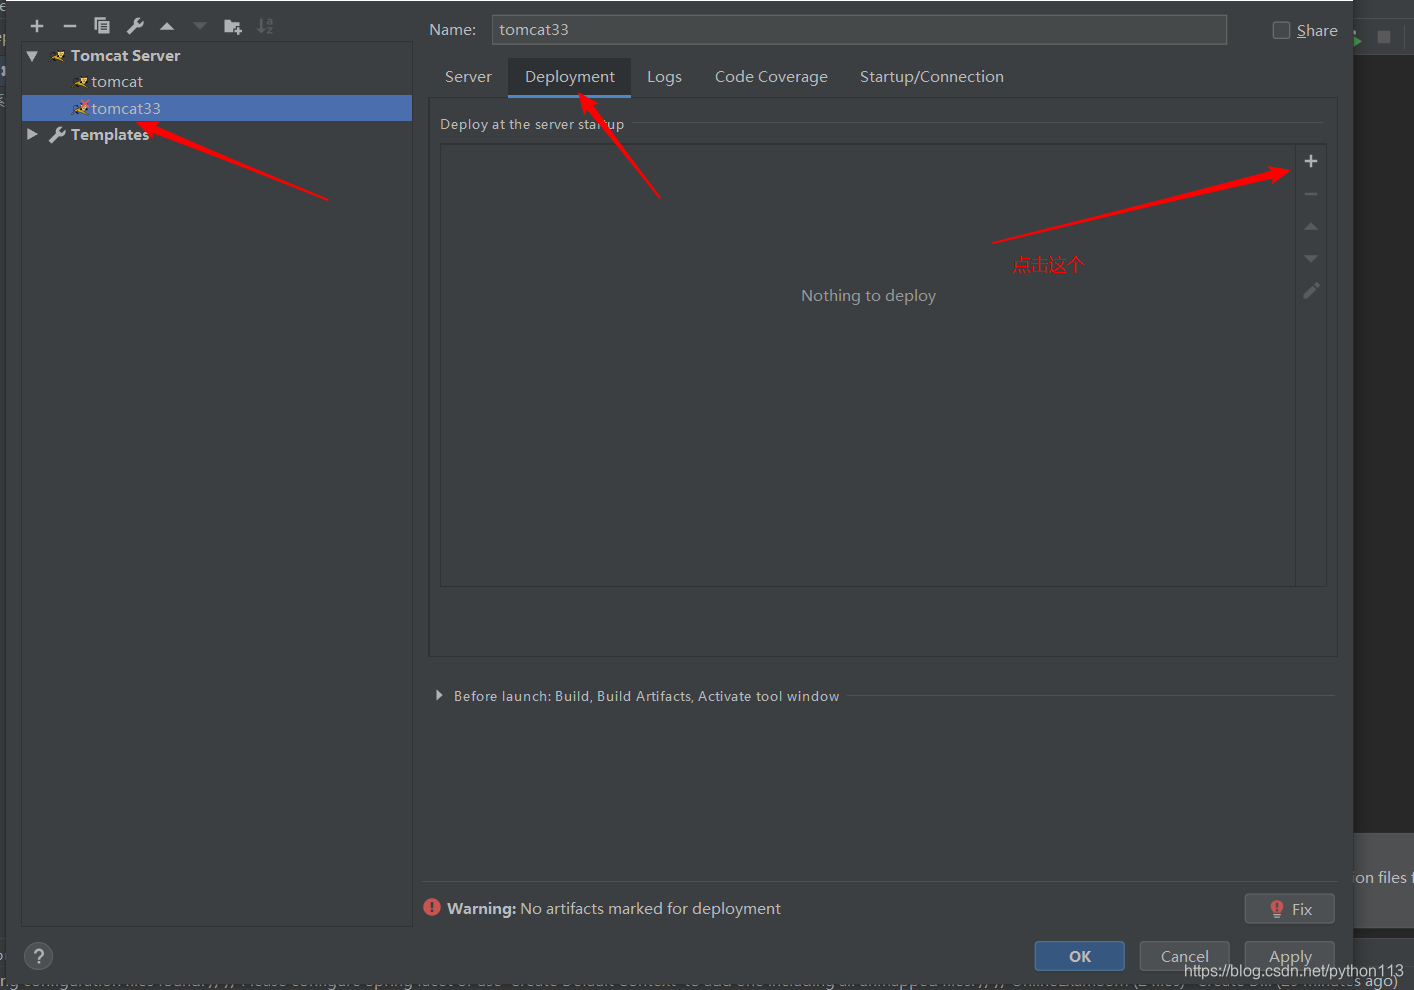Viewport: 1414px width, 990px height.
Task: Click the Tomcat Server group icon
Action: click(x=58, y=56)
